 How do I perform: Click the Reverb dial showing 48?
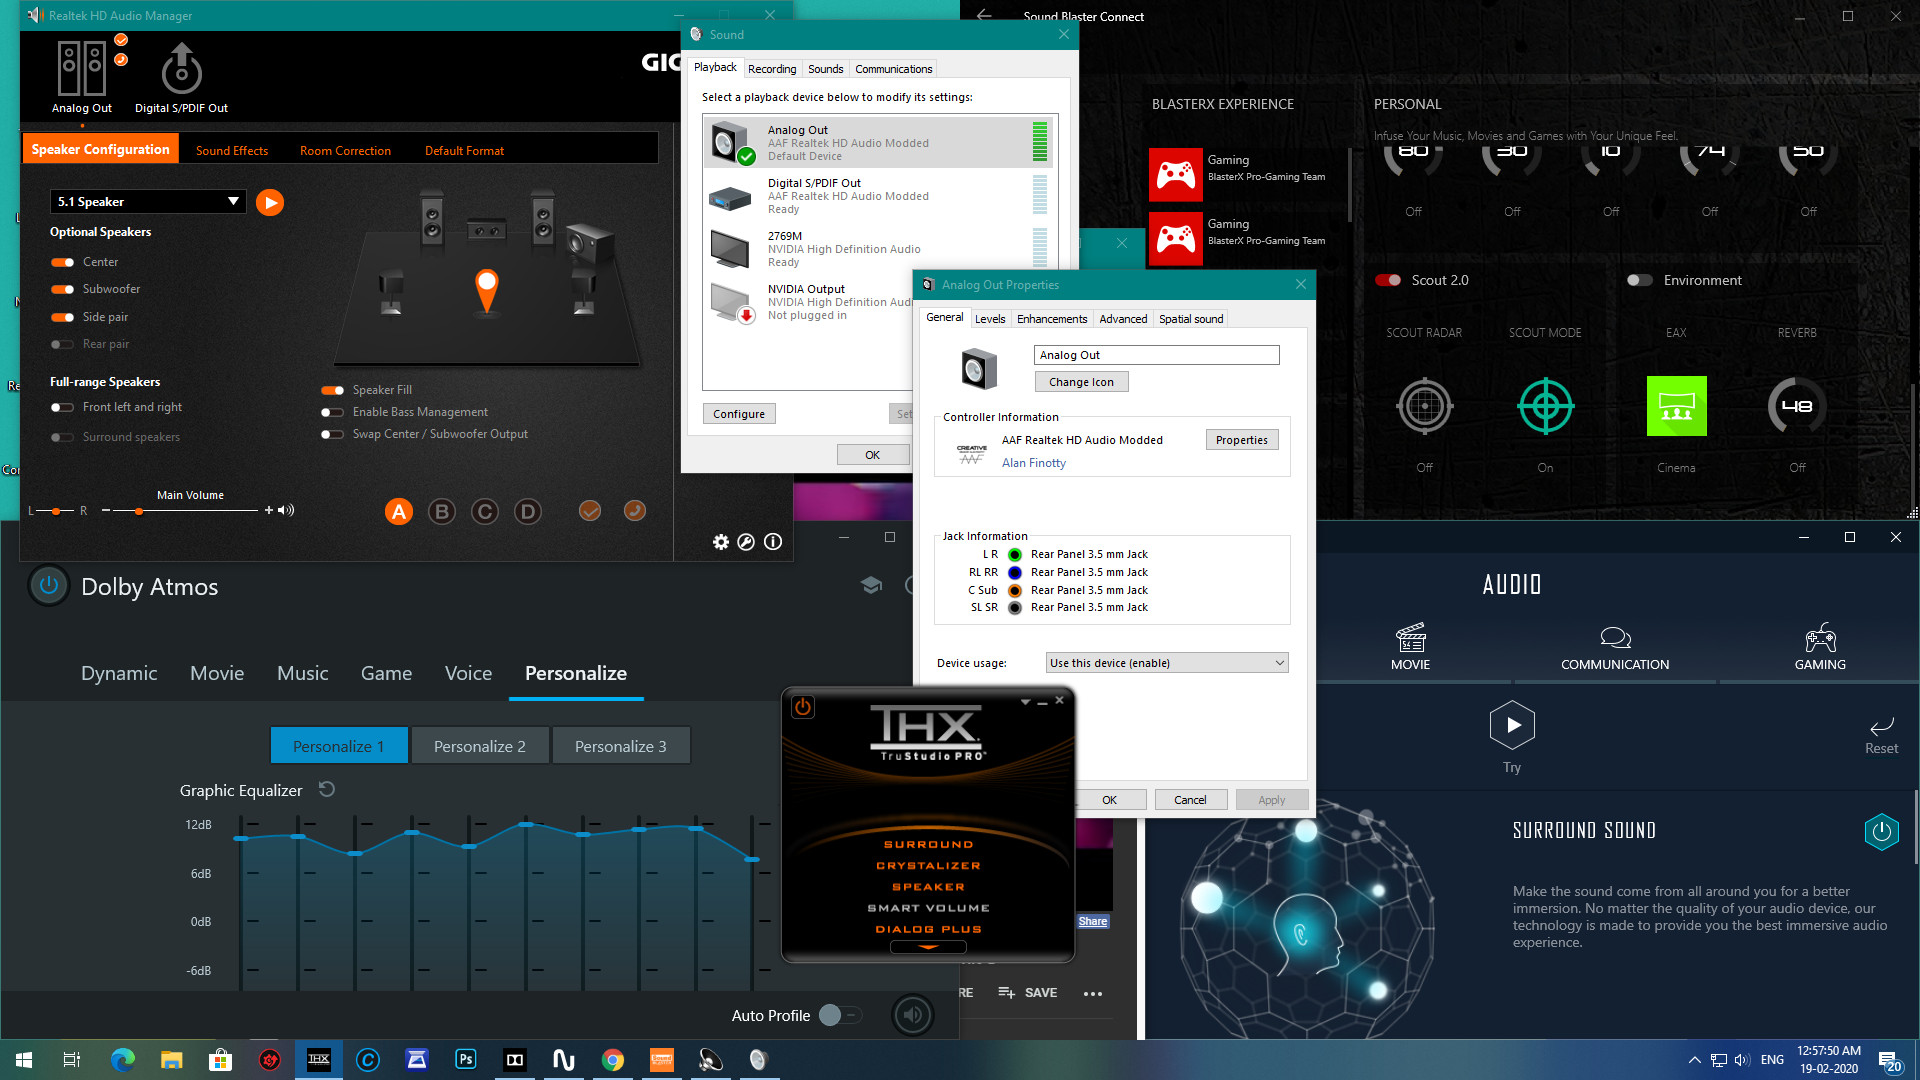point(1797,406)
